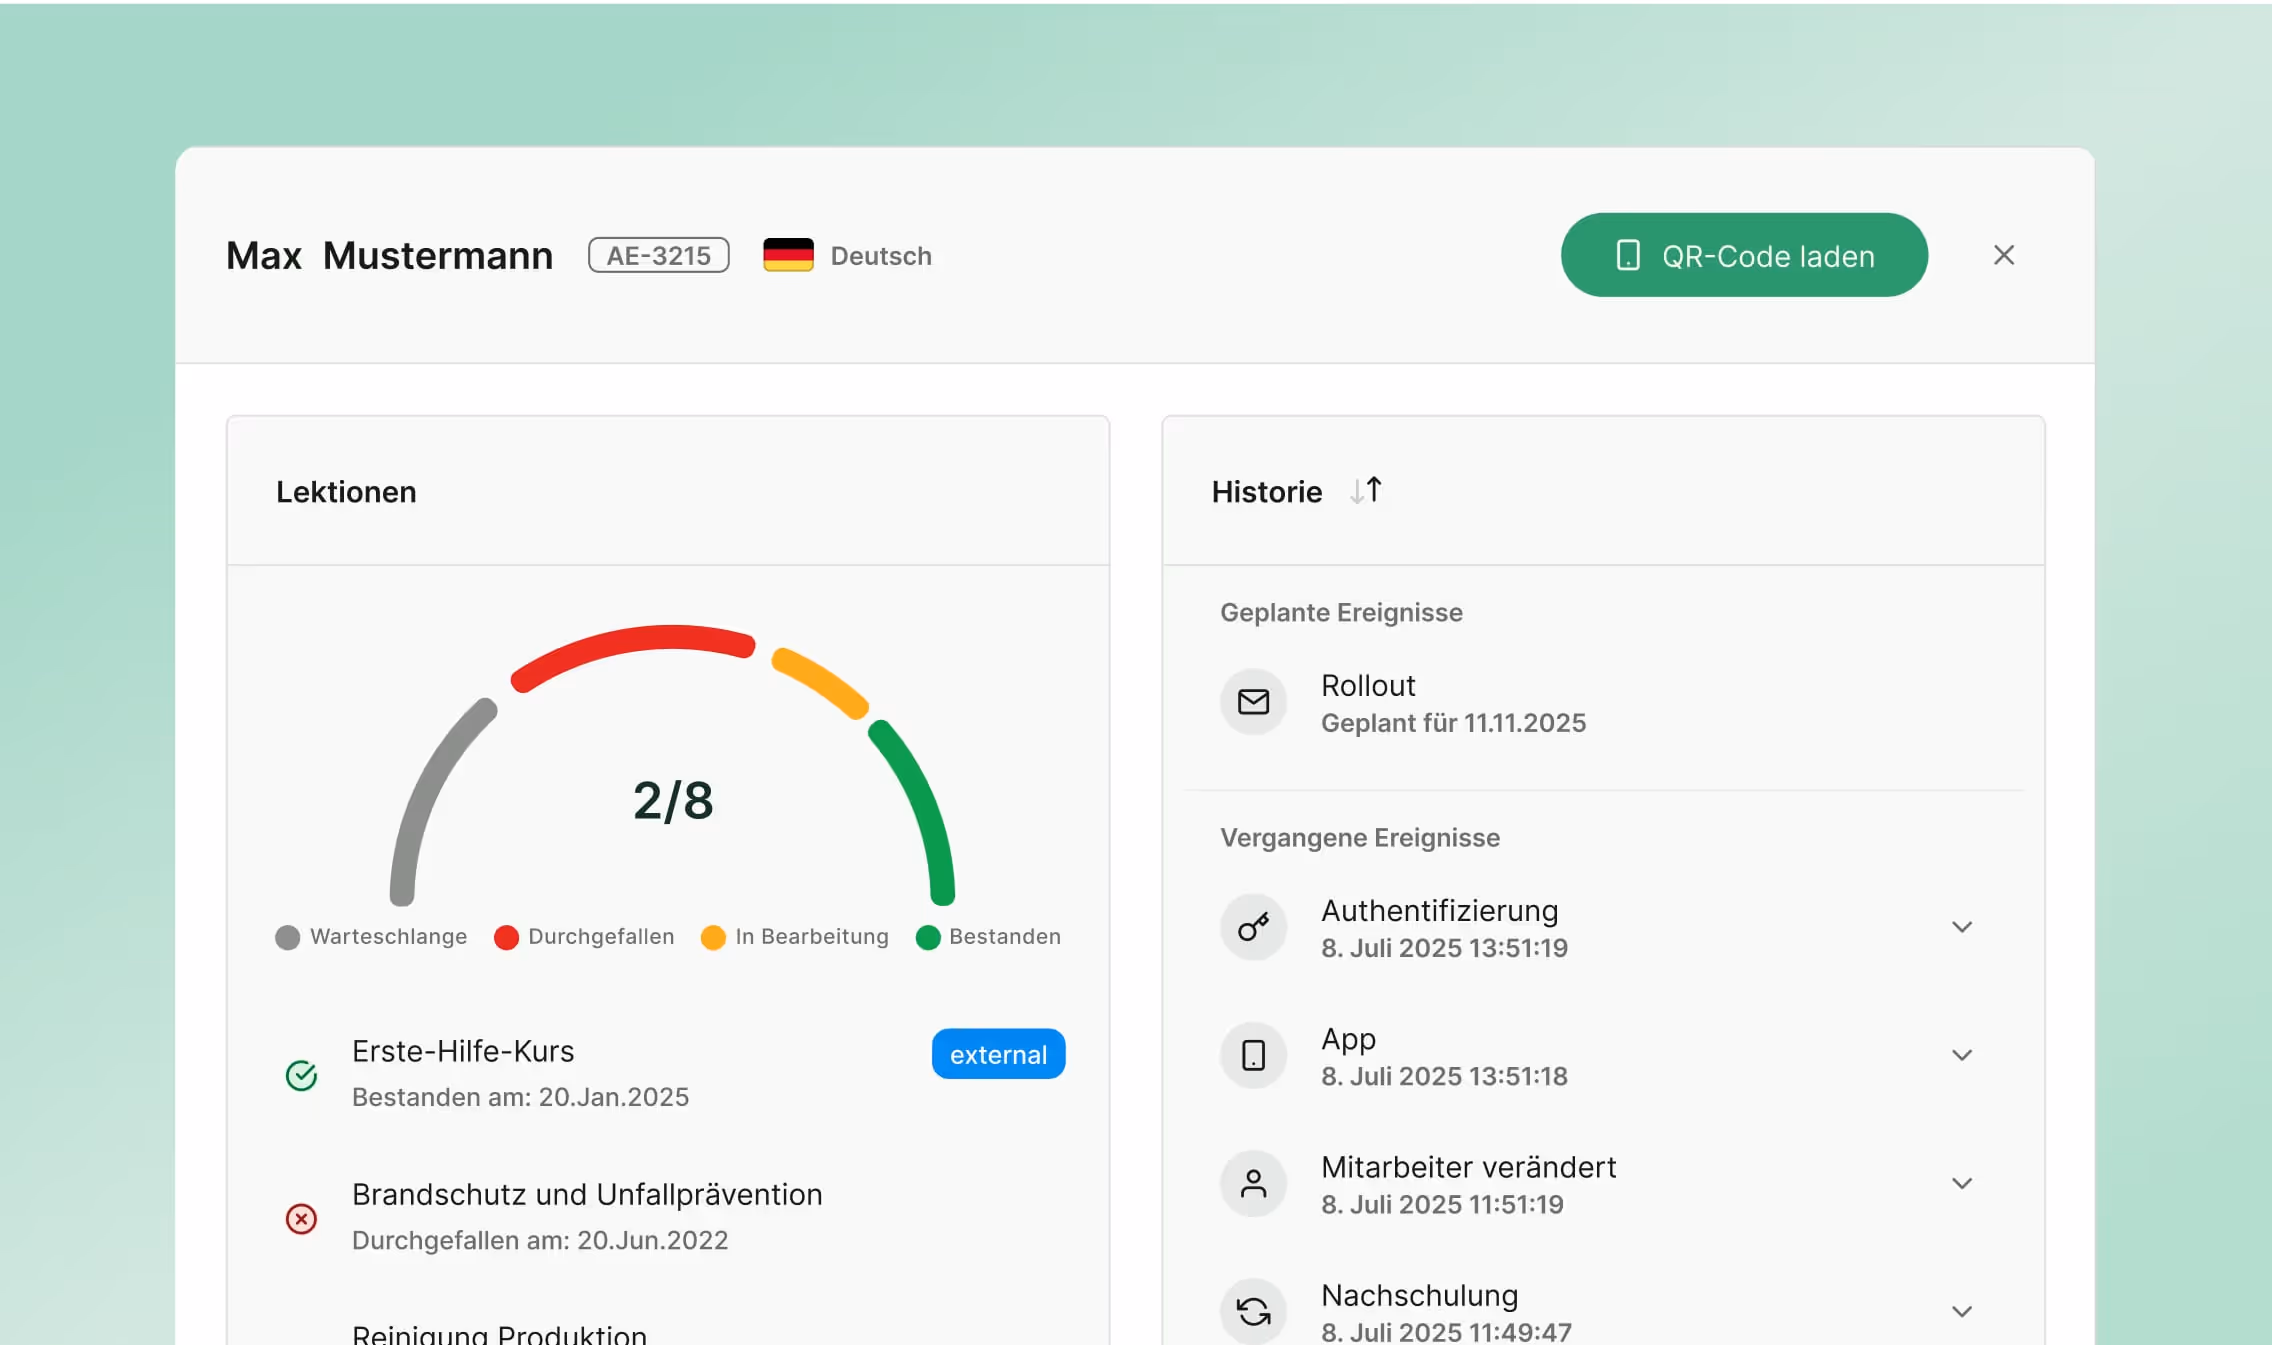Click the Mitarbeiter verändert person icon
Image resolution: width=2272 pixels, height=1345 pixels.
coord(1253,1183)
